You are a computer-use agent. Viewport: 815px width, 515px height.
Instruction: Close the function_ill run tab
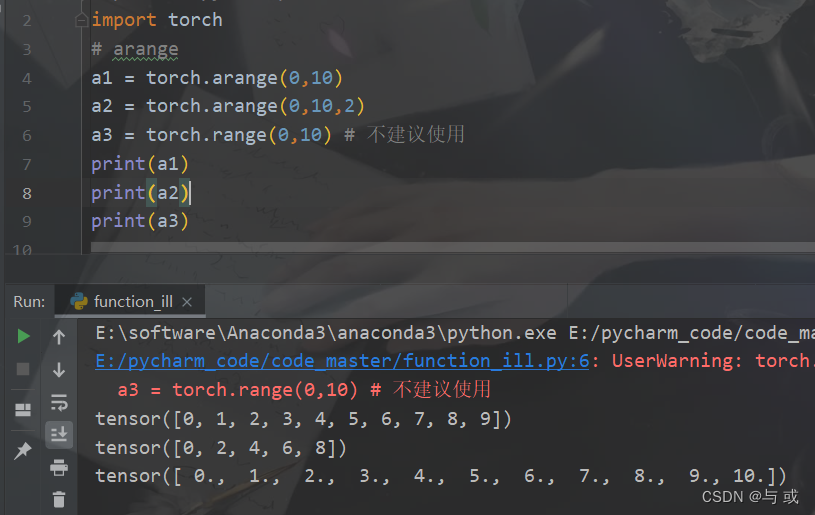point(187,302)
